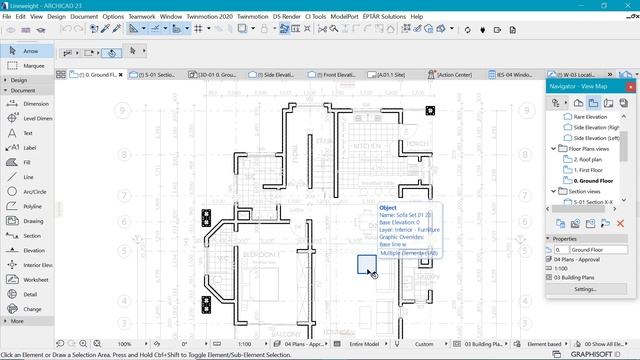640x360 pixels.
Task: Click the Settings... button in Navigator
Action: [586, 289]
